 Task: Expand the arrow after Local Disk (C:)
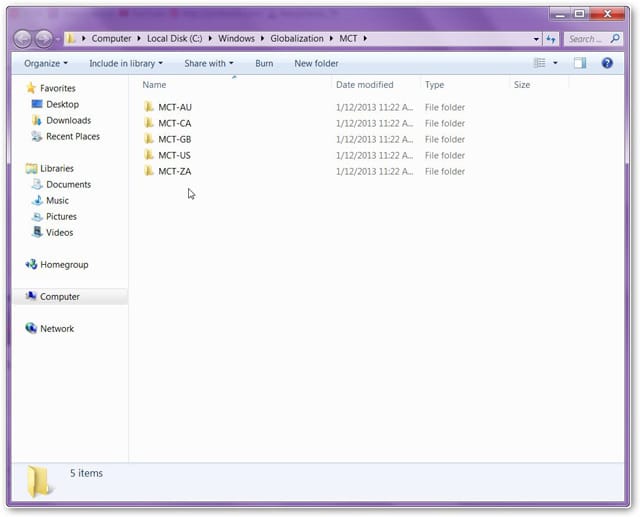210,38
